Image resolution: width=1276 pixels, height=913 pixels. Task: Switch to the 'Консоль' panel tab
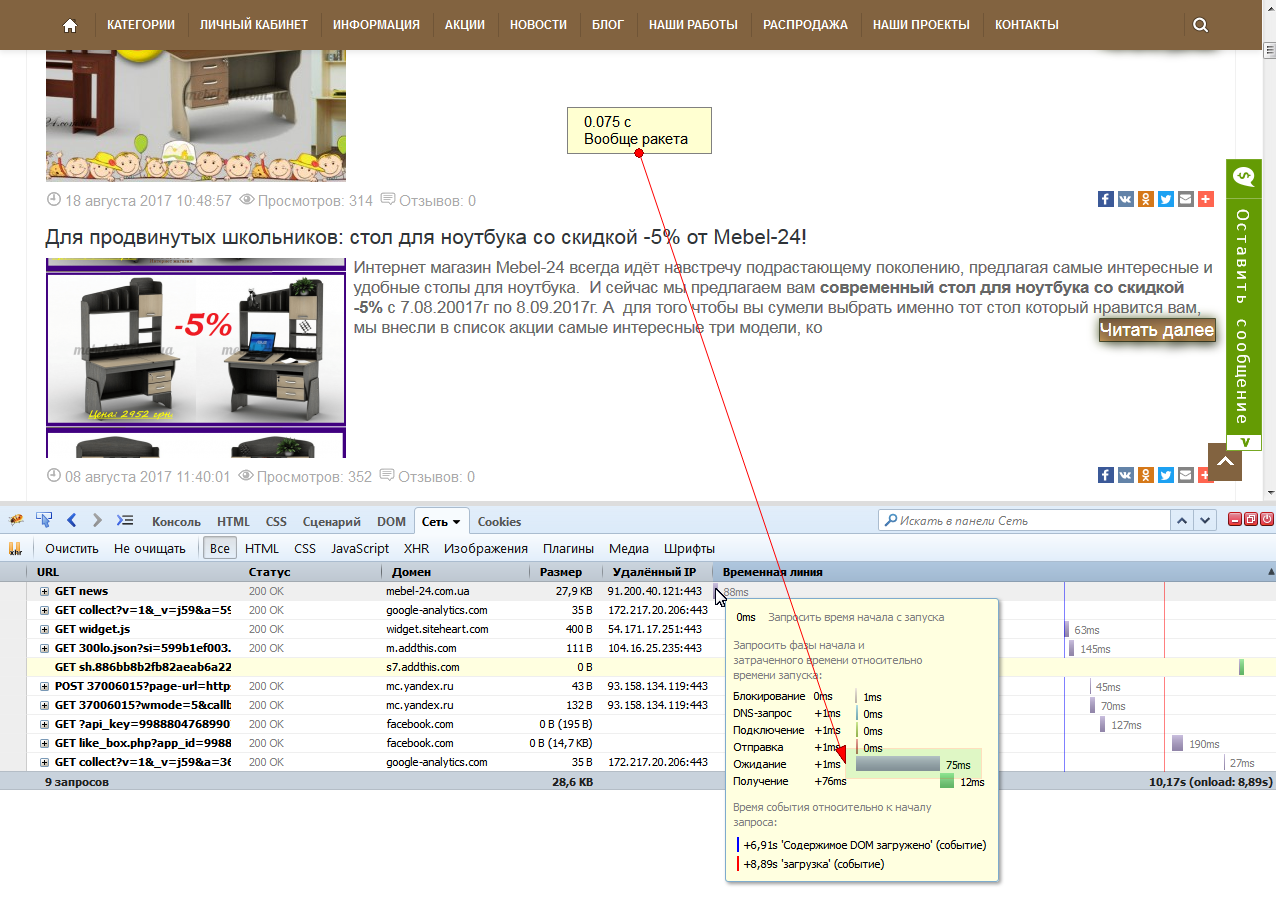[x=176, y=521]
